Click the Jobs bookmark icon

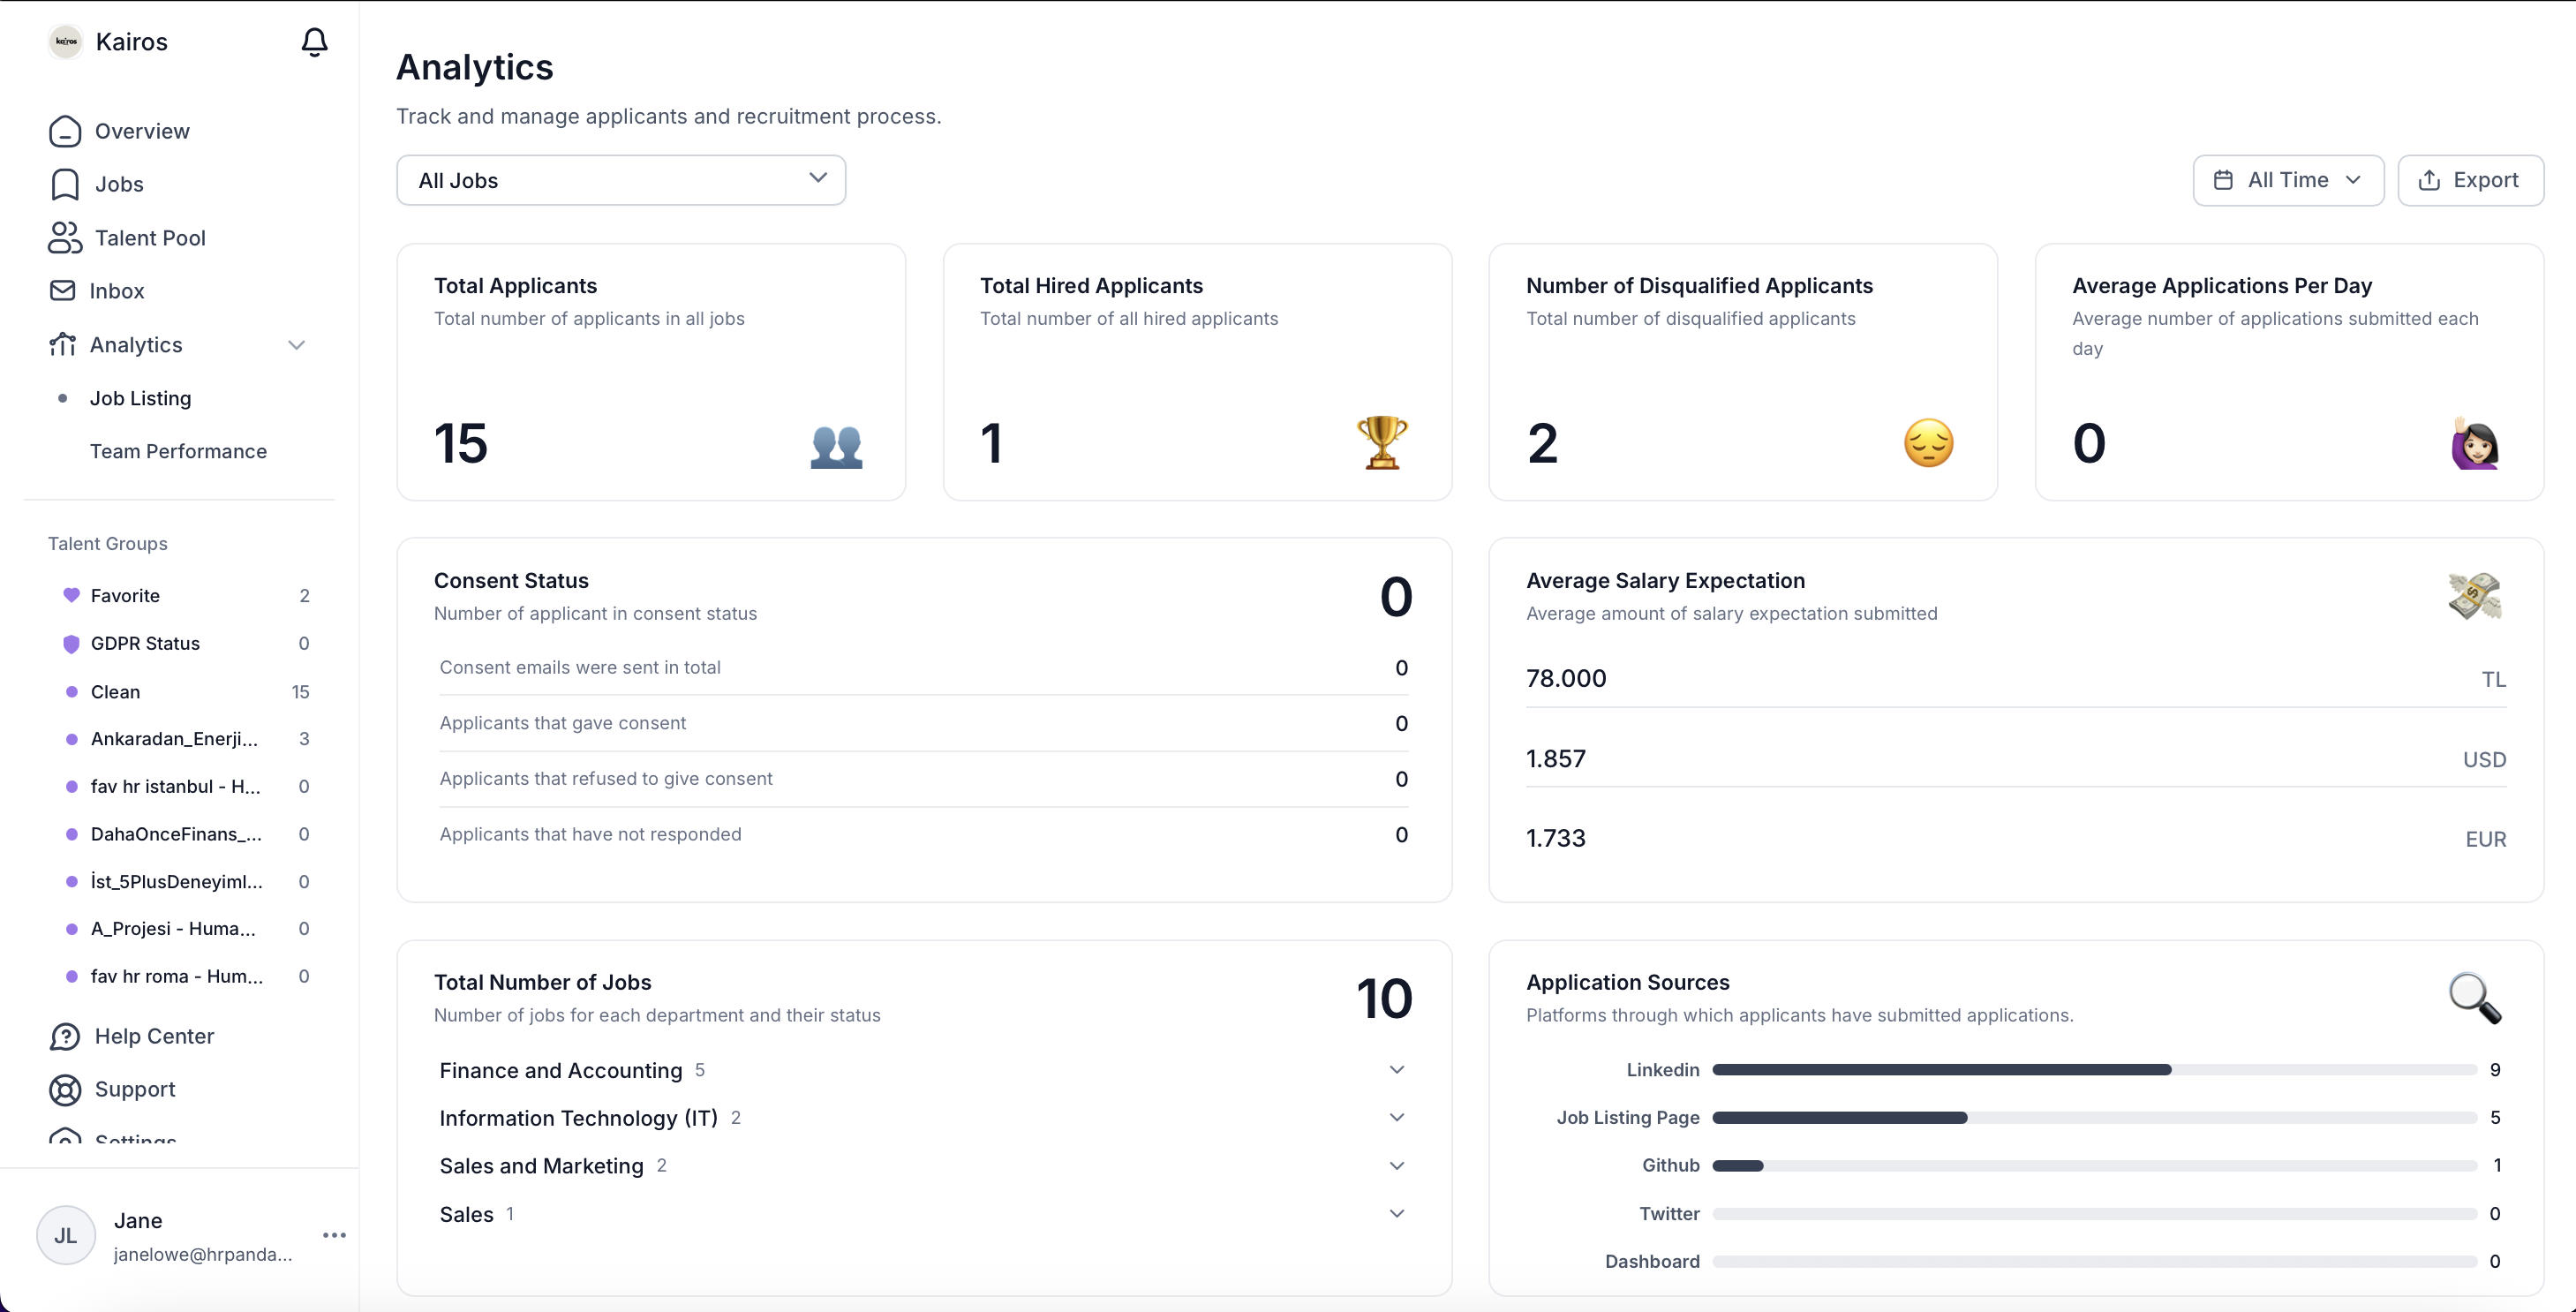pyautogui.click(x=65, y=184)
